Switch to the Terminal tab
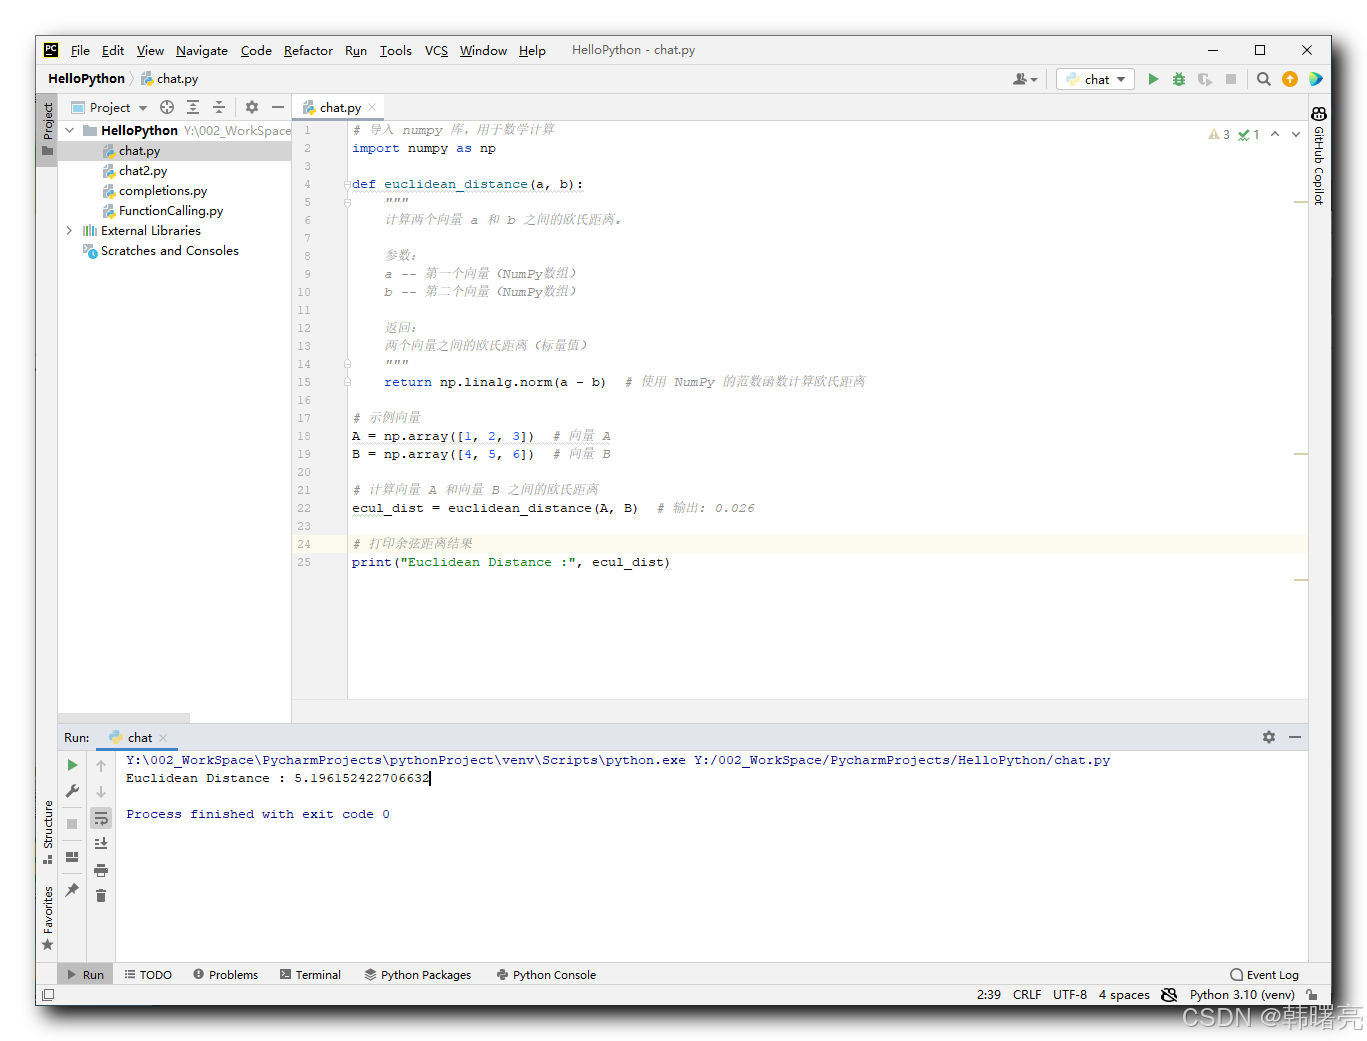 coord(310,975)
